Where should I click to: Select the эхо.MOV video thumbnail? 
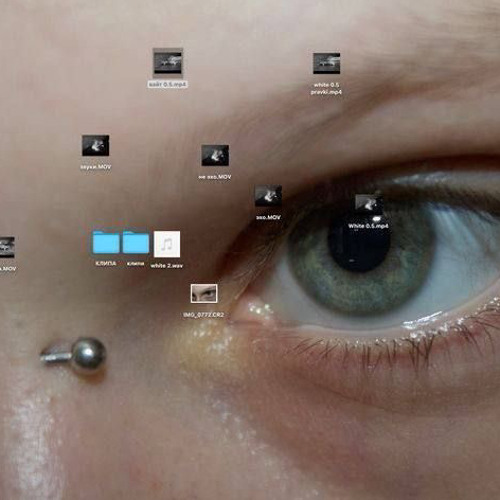click(268, 196)
